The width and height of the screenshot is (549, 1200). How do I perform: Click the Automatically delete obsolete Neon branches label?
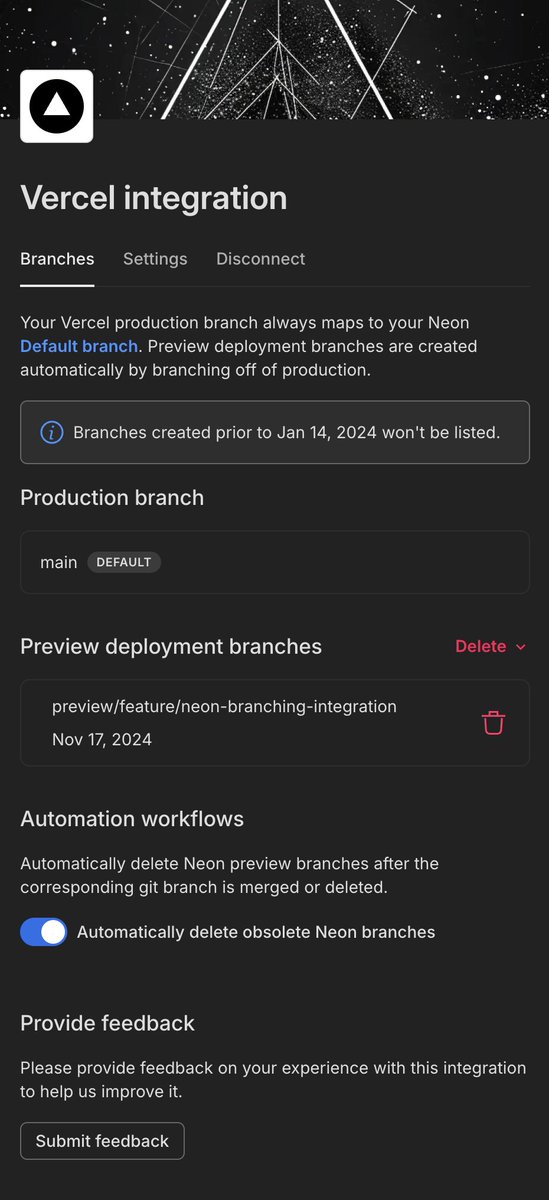click(256, 932)
